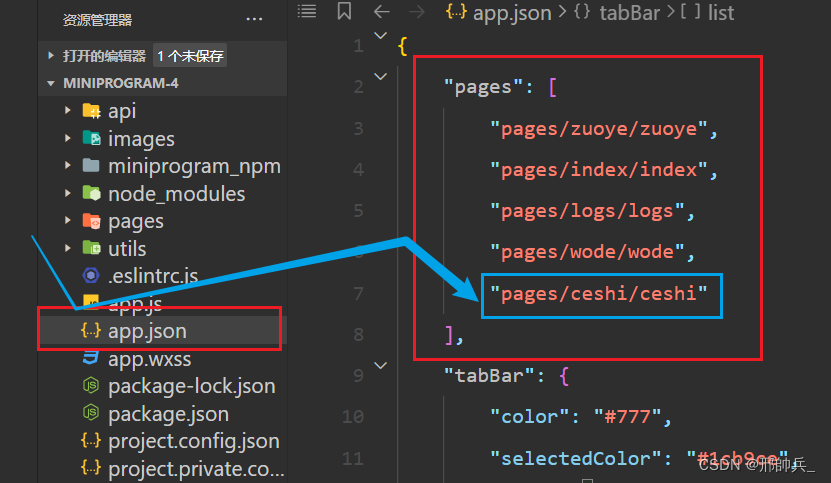Click the utils folder icon

[91, 248]
